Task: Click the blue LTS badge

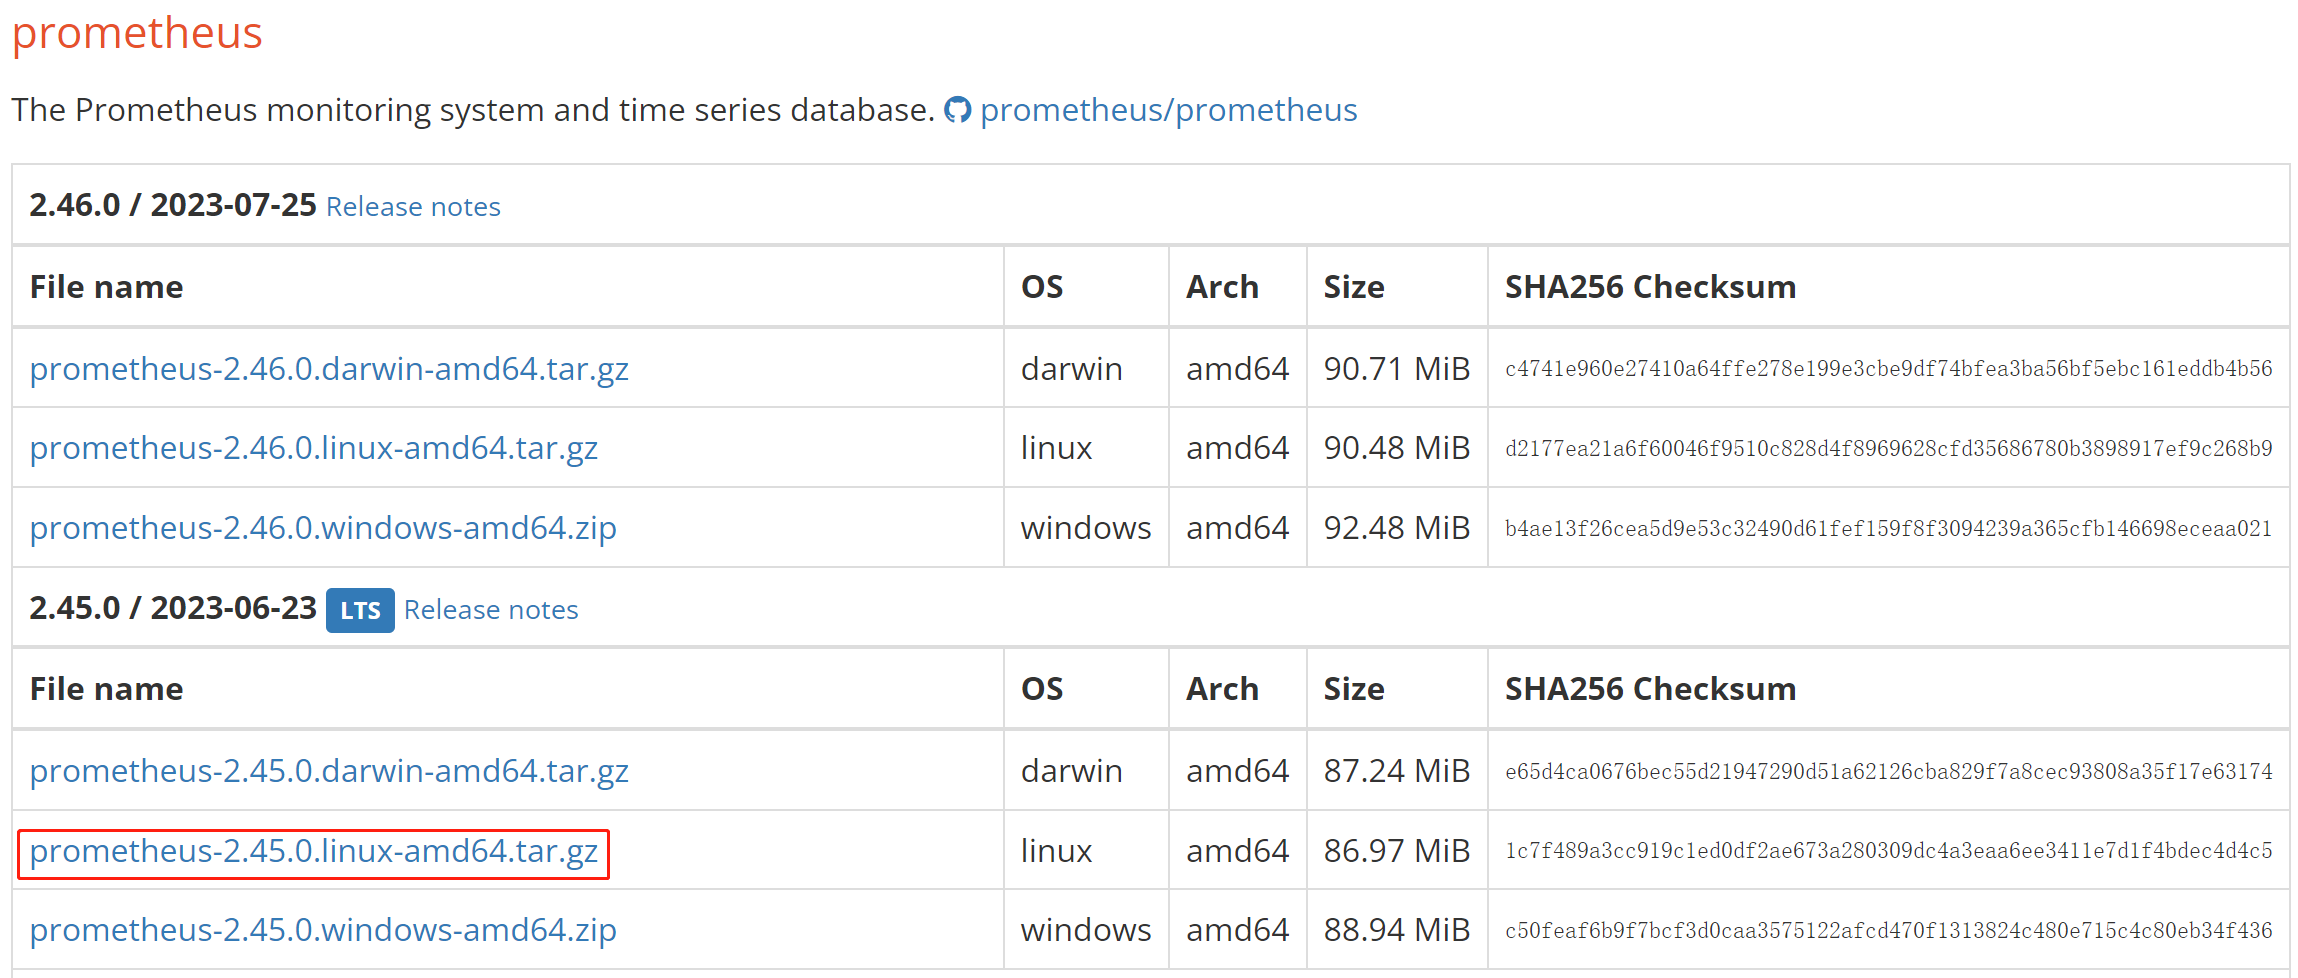Action: [360, 610]
